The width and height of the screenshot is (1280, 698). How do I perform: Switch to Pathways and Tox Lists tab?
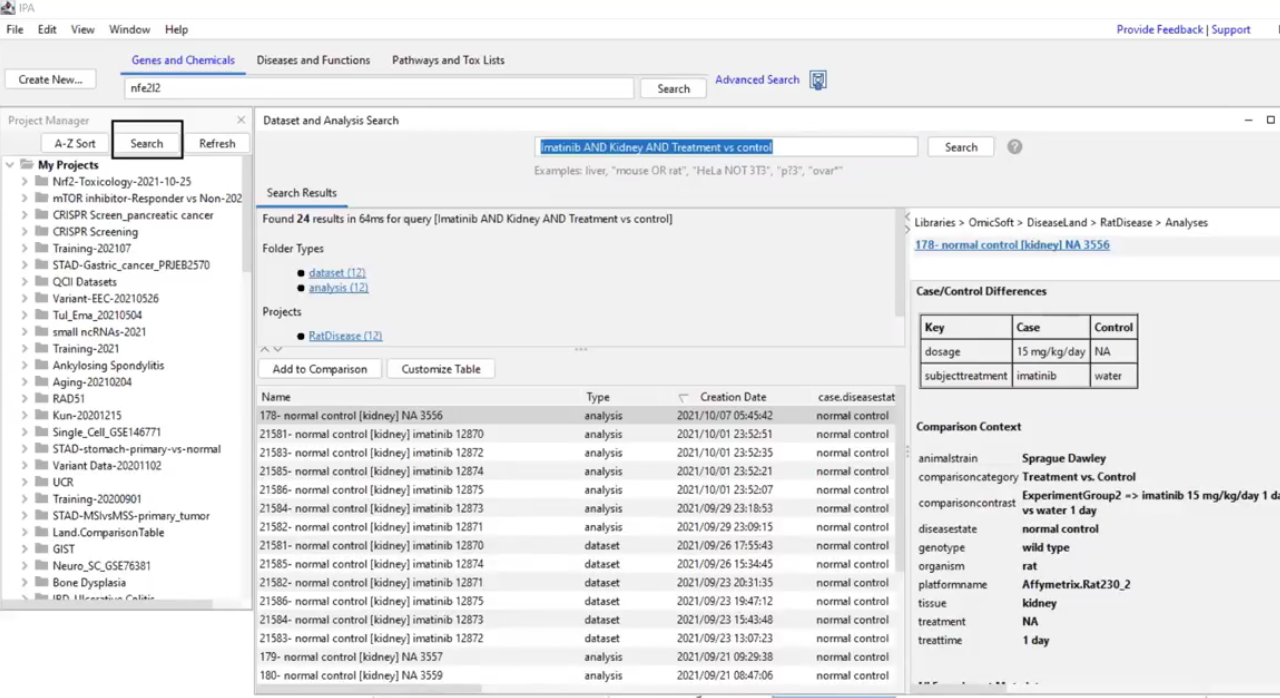tap(448, 60)
